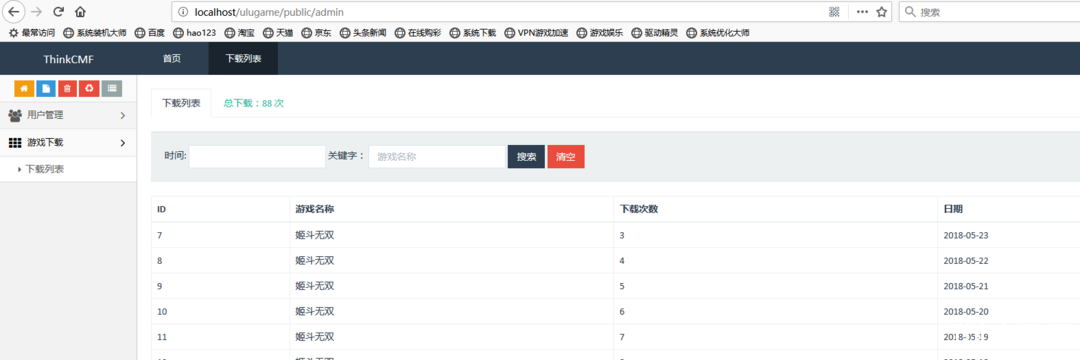Select 下载列表 in the sidebar tree

pyautogui.click(x=45, y=169)
